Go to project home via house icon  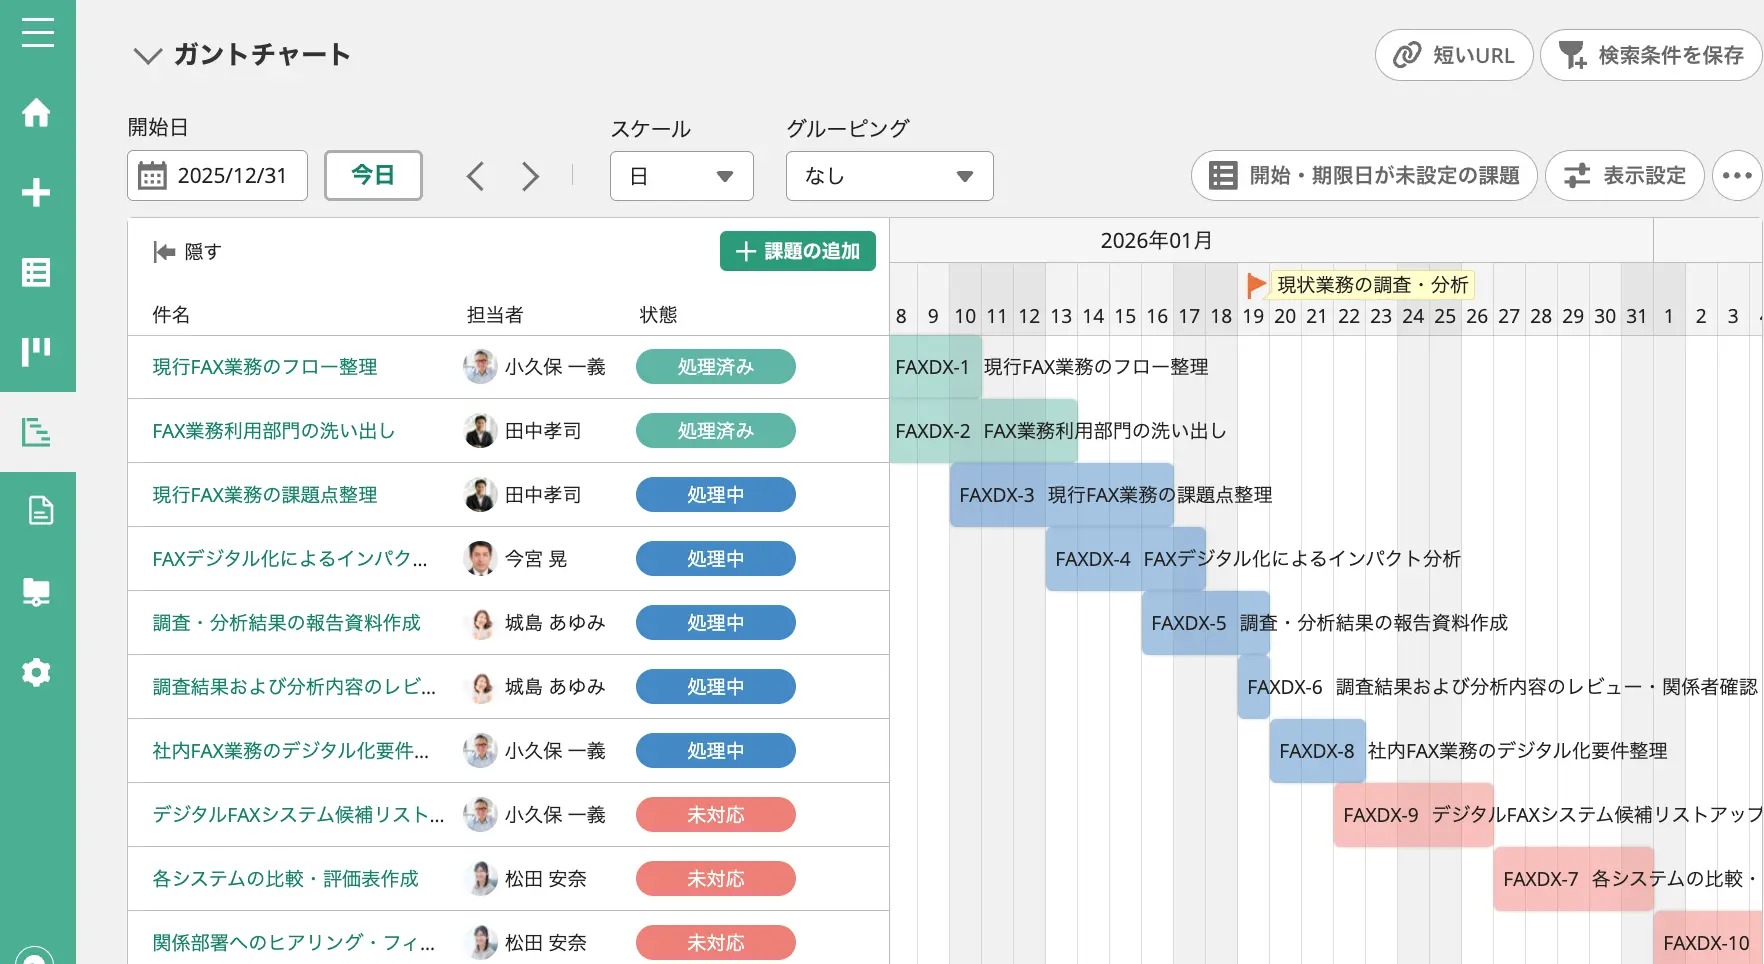point(37,113)
